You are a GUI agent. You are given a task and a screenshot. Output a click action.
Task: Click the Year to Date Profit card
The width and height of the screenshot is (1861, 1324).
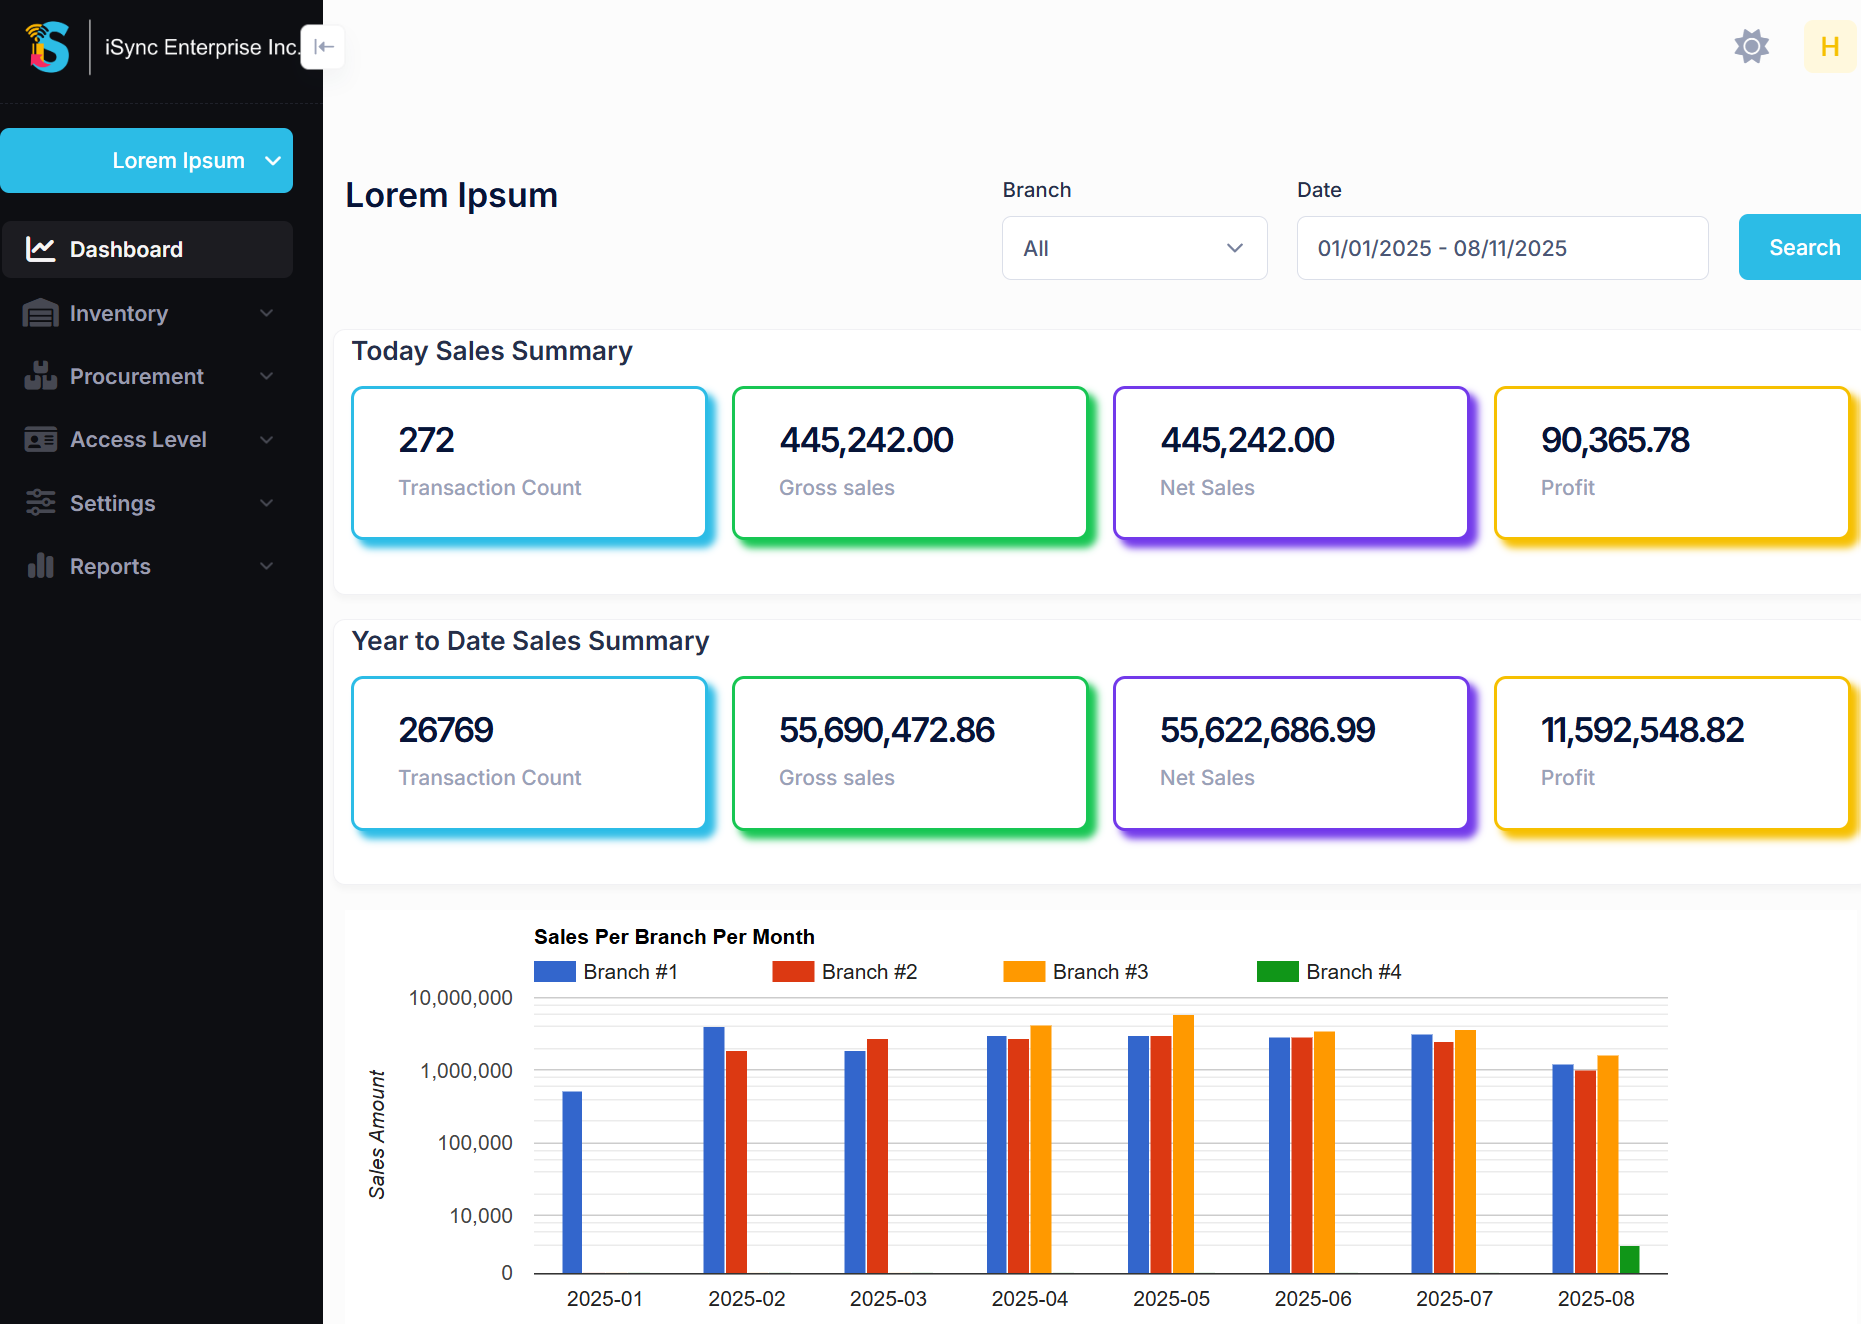1671,753
